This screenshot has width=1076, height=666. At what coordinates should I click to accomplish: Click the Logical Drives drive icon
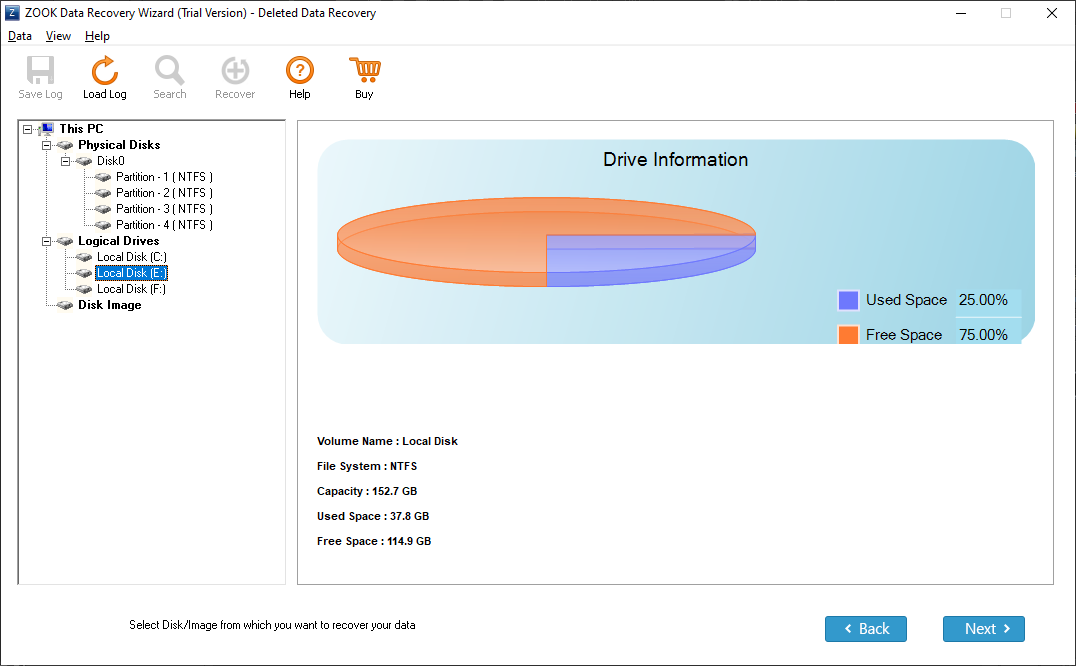click(65, 241)
